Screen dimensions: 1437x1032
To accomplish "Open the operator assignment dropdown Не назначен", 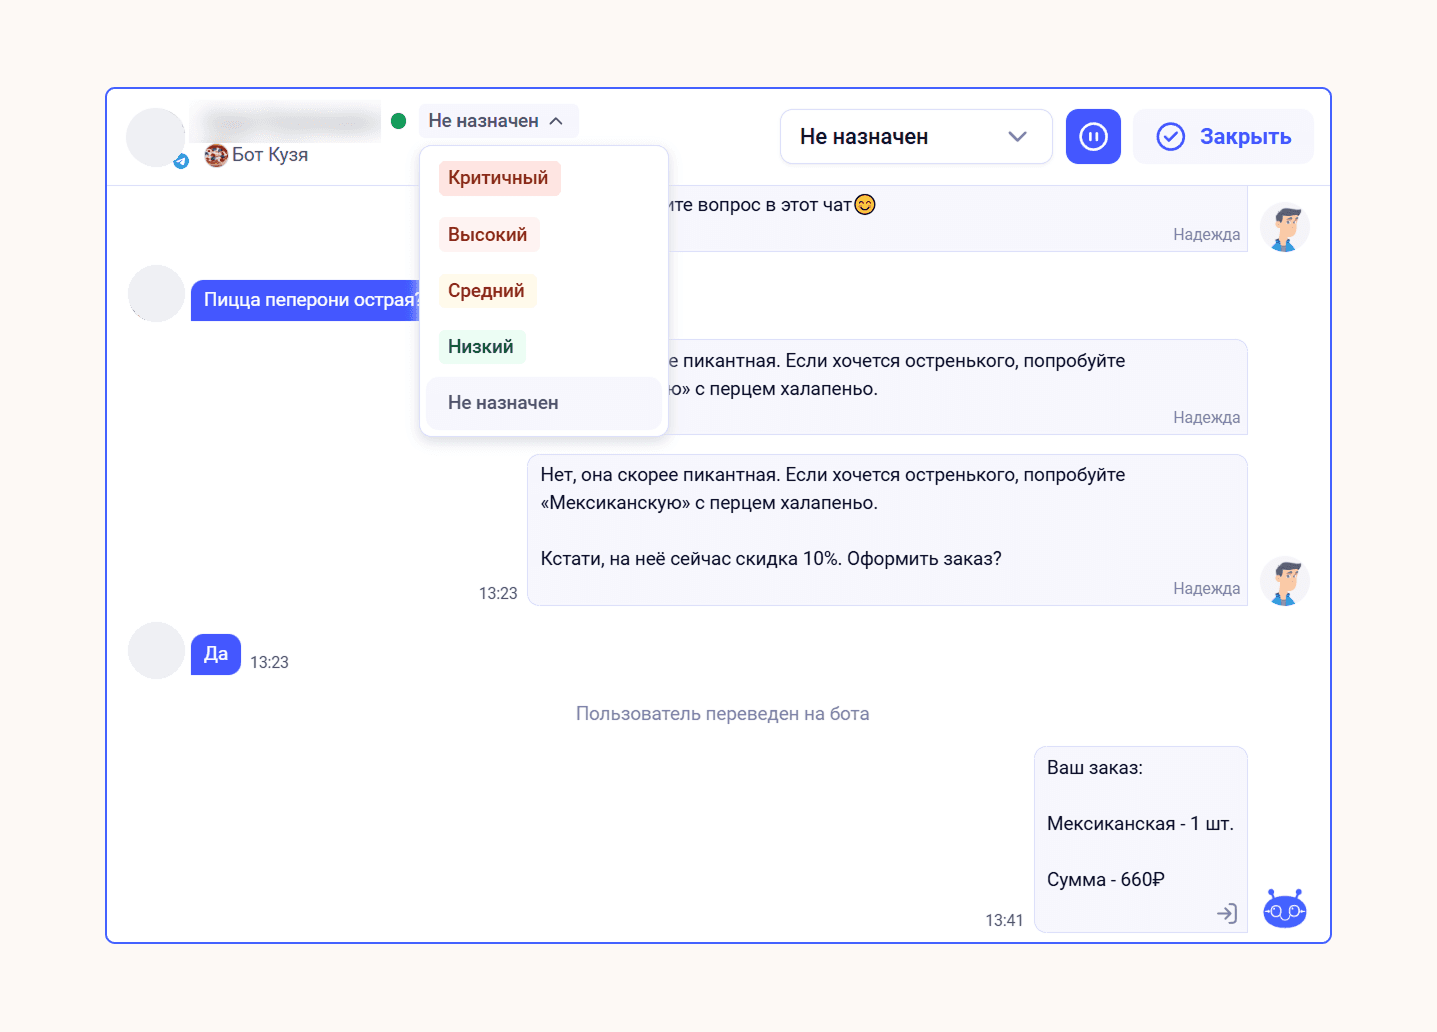I will pyautogui.click(x=916, y=137).
